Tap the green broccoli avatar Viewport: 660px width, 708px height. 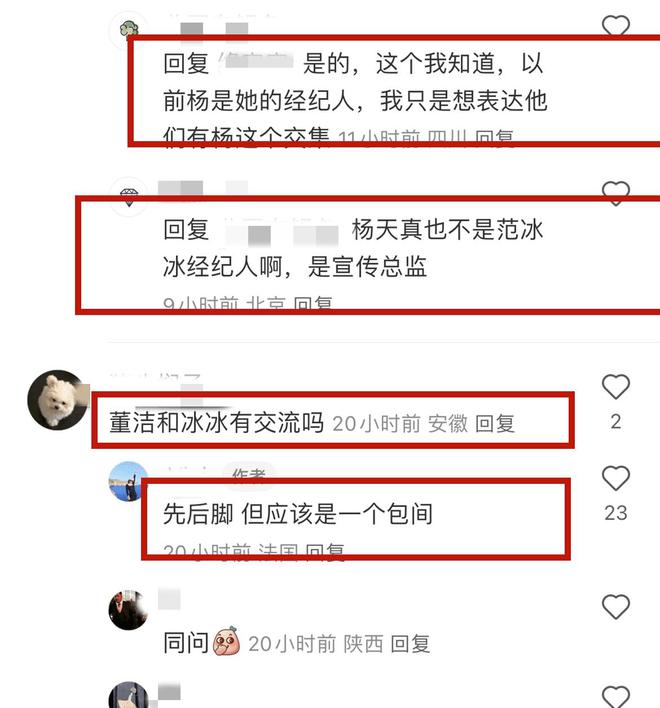click(129, 29)
